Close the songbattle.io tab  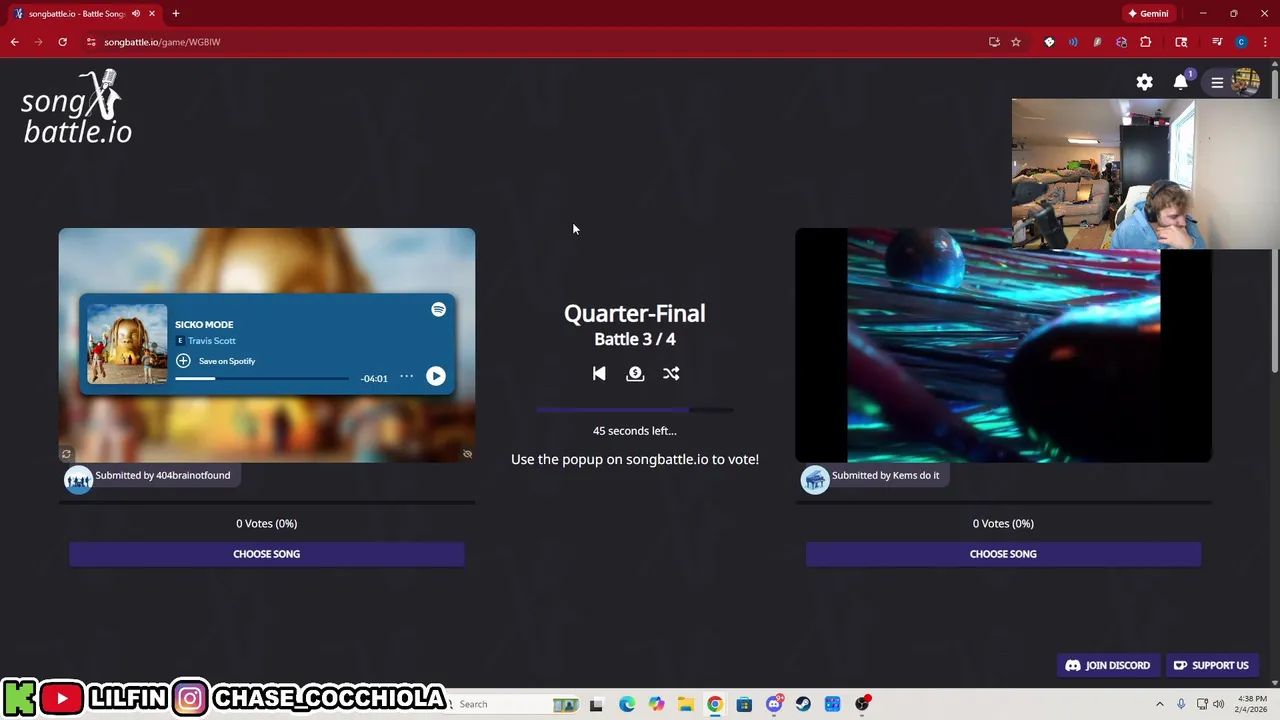(152, 14)
